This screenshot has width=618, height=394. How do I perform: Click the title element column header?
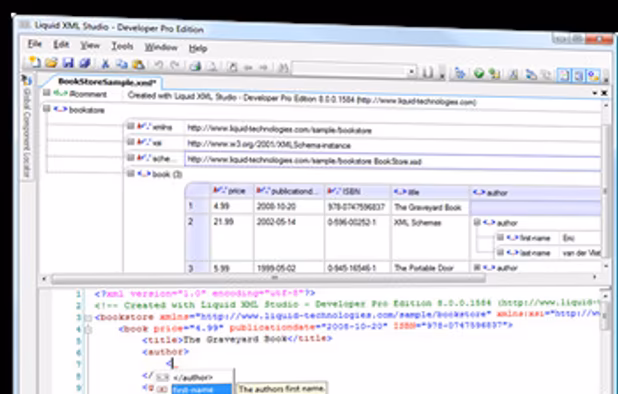tap(430, 192)
